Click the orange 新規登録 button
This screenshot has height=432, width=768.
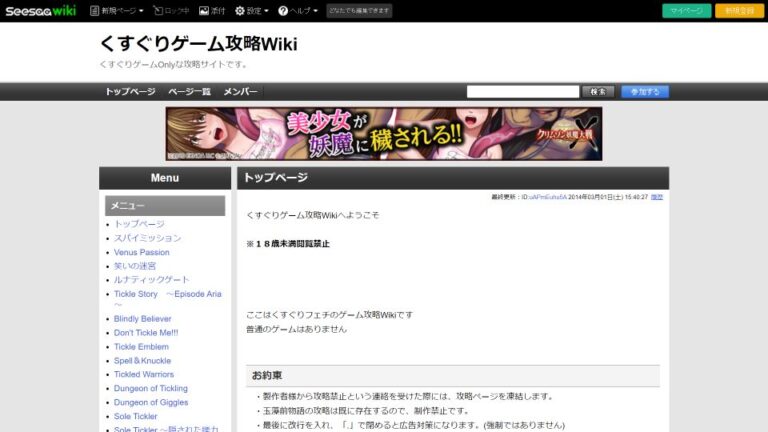(741, 11)
